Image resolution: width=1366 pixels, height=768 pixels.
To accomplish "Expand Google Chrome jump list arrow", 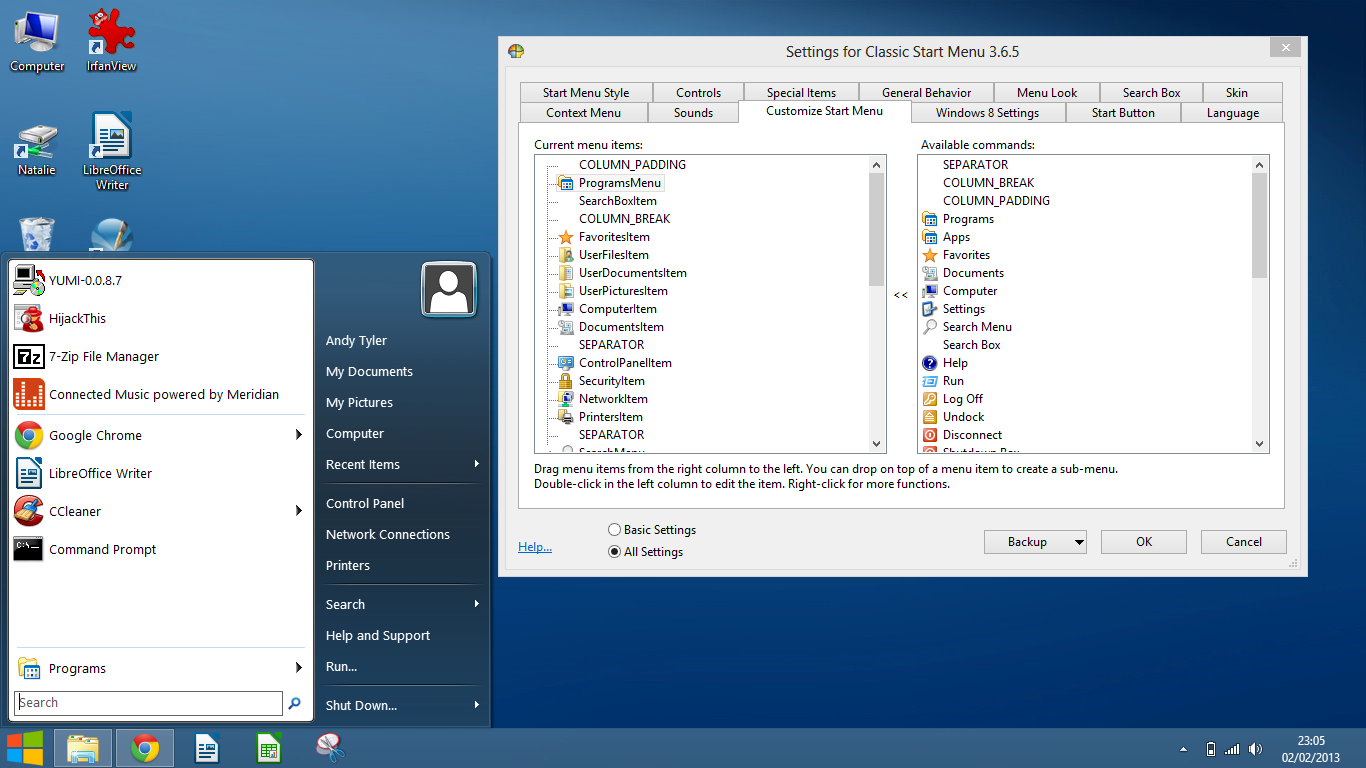I will (298, 435).
